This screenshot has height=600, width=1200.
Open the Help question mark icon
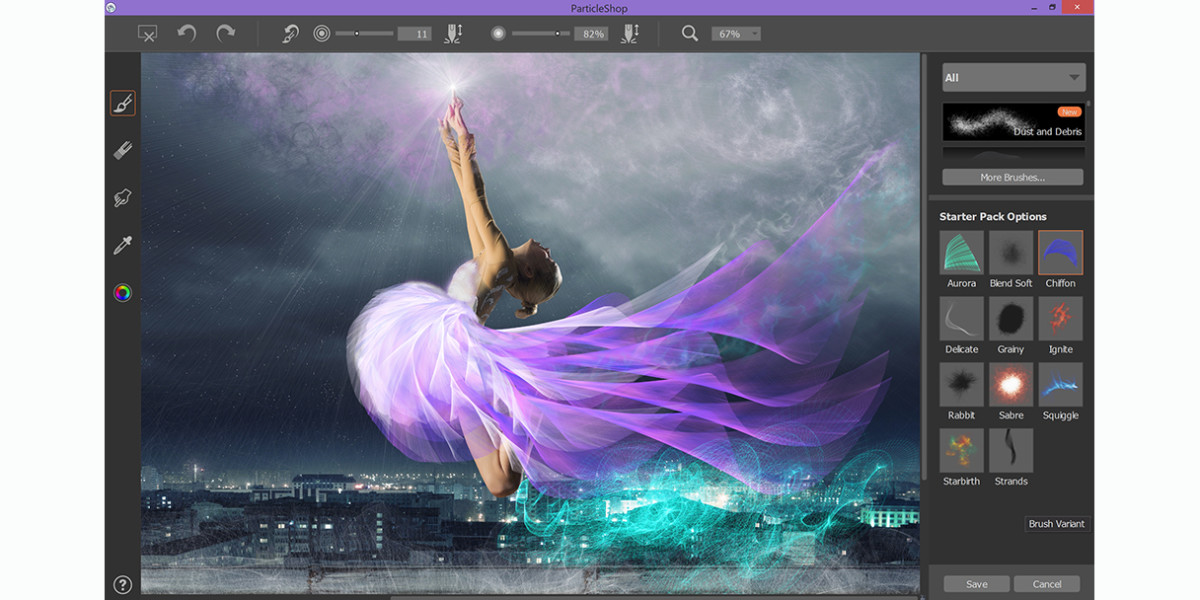[123, 585]
